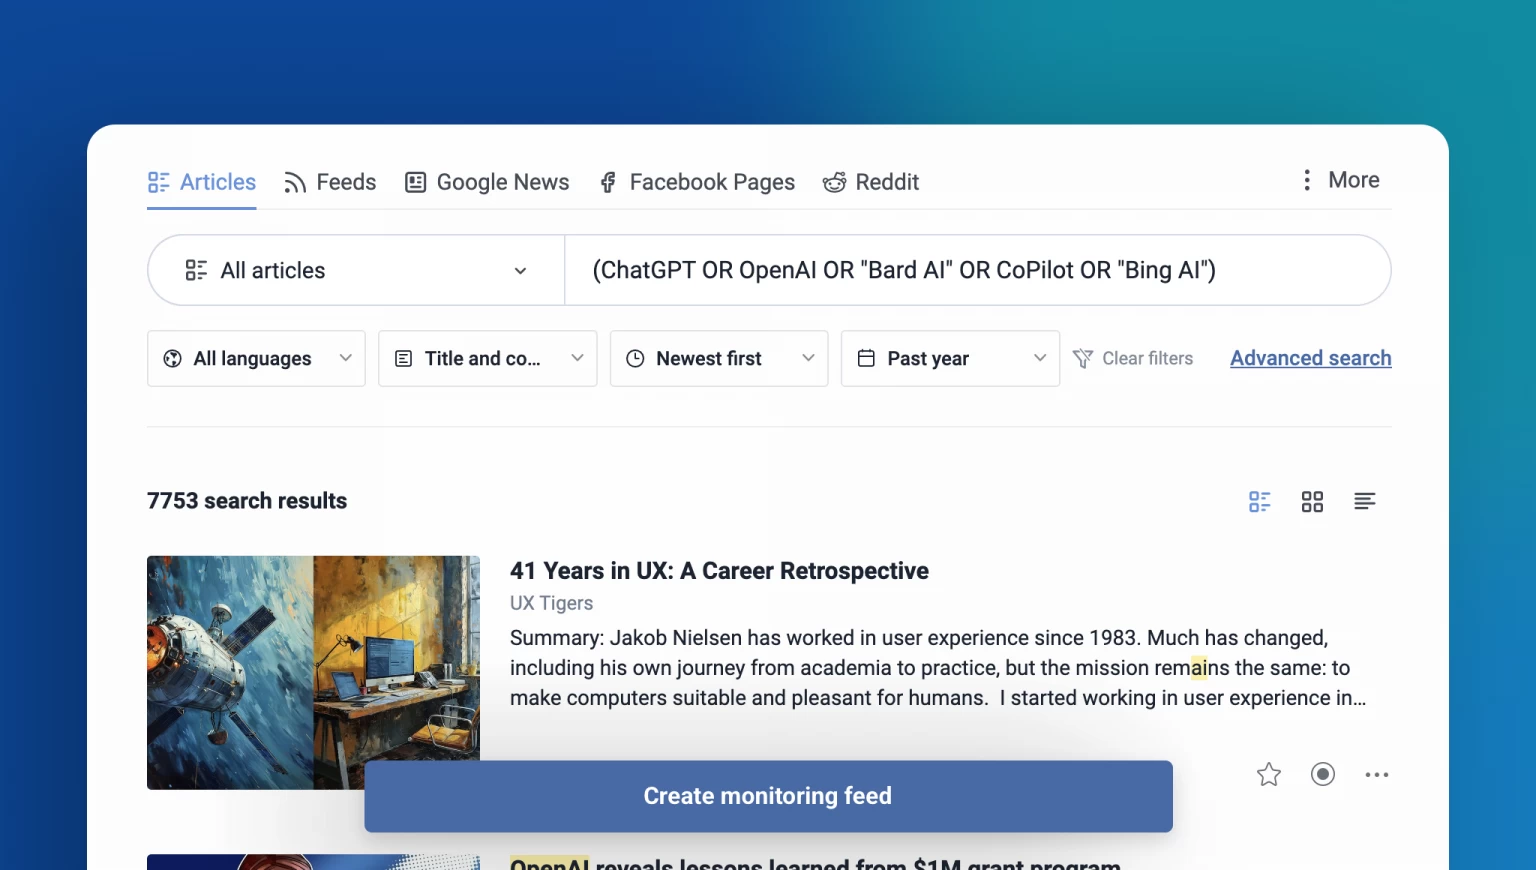Click the search query input field

coord(975,271)
